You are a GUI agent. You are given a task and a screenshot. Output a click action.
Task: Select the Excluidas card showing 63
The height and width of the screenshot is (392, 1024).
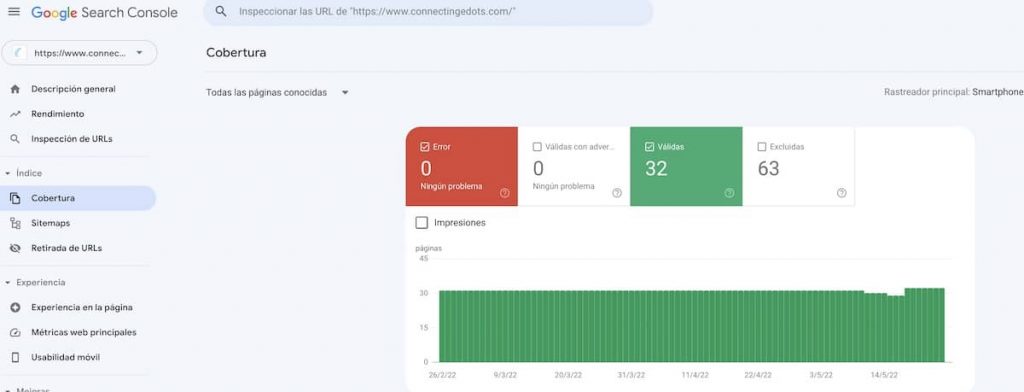click(799, 167)
